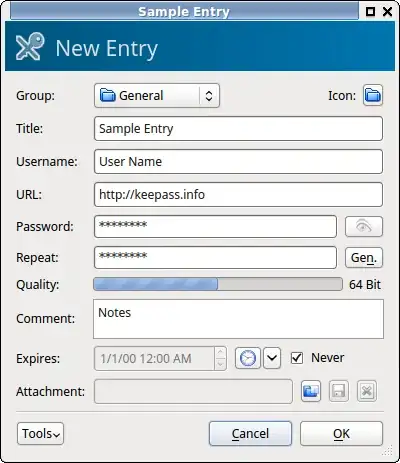Open expiry presets dropdown arrow beside clock
This screenshot has height=463, width=400.
point(272,358)
